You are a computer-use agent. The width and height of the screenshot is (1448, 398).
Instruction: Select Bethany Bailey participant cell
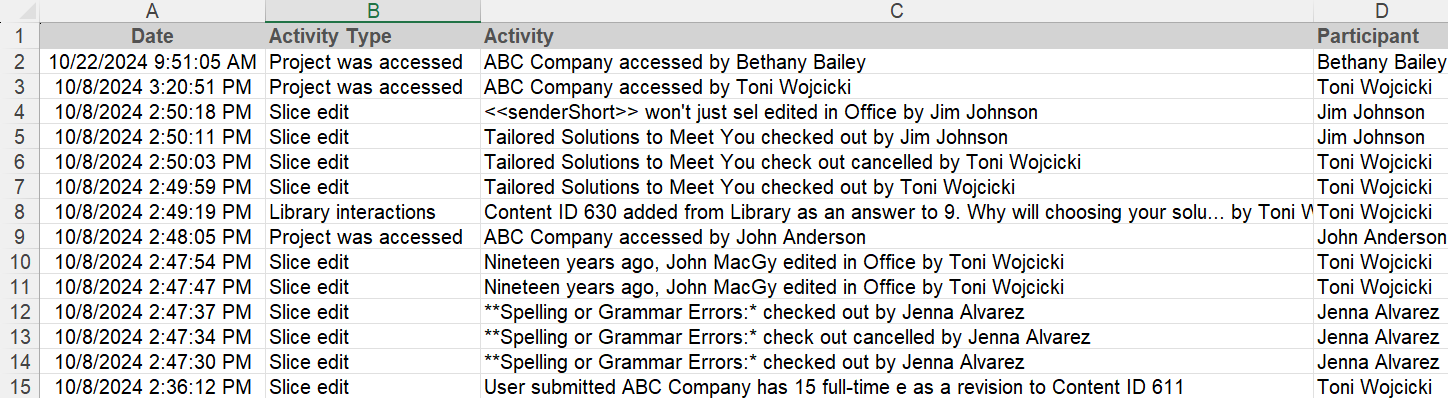(x=1381, y=62)
